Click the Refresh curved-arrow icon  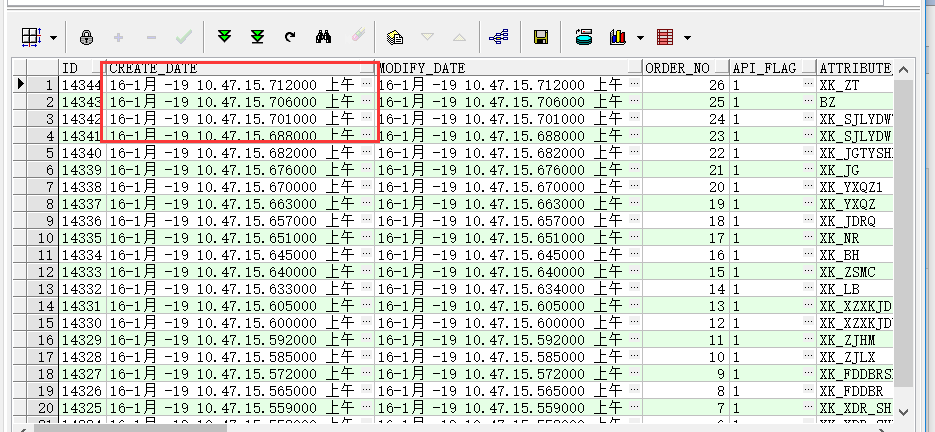pyautogui.click(x=290, y=37)
